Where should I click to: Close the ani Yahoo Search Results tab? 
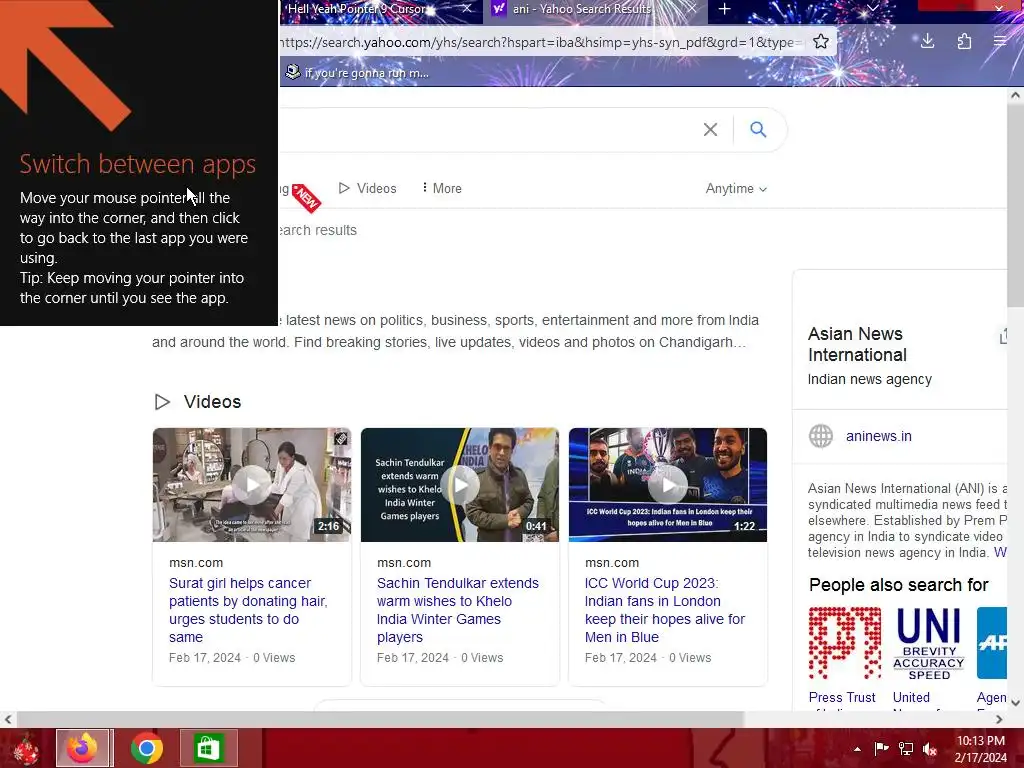click(692, 9)
